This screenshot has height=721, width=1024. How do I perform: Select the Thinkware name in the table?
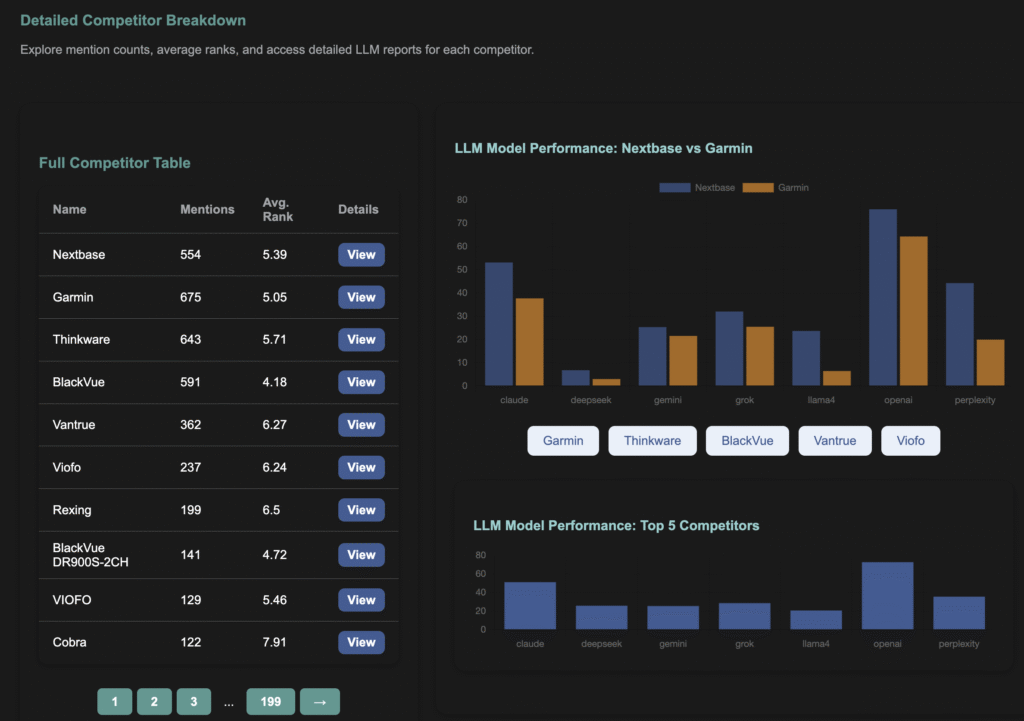coord(82,340)
